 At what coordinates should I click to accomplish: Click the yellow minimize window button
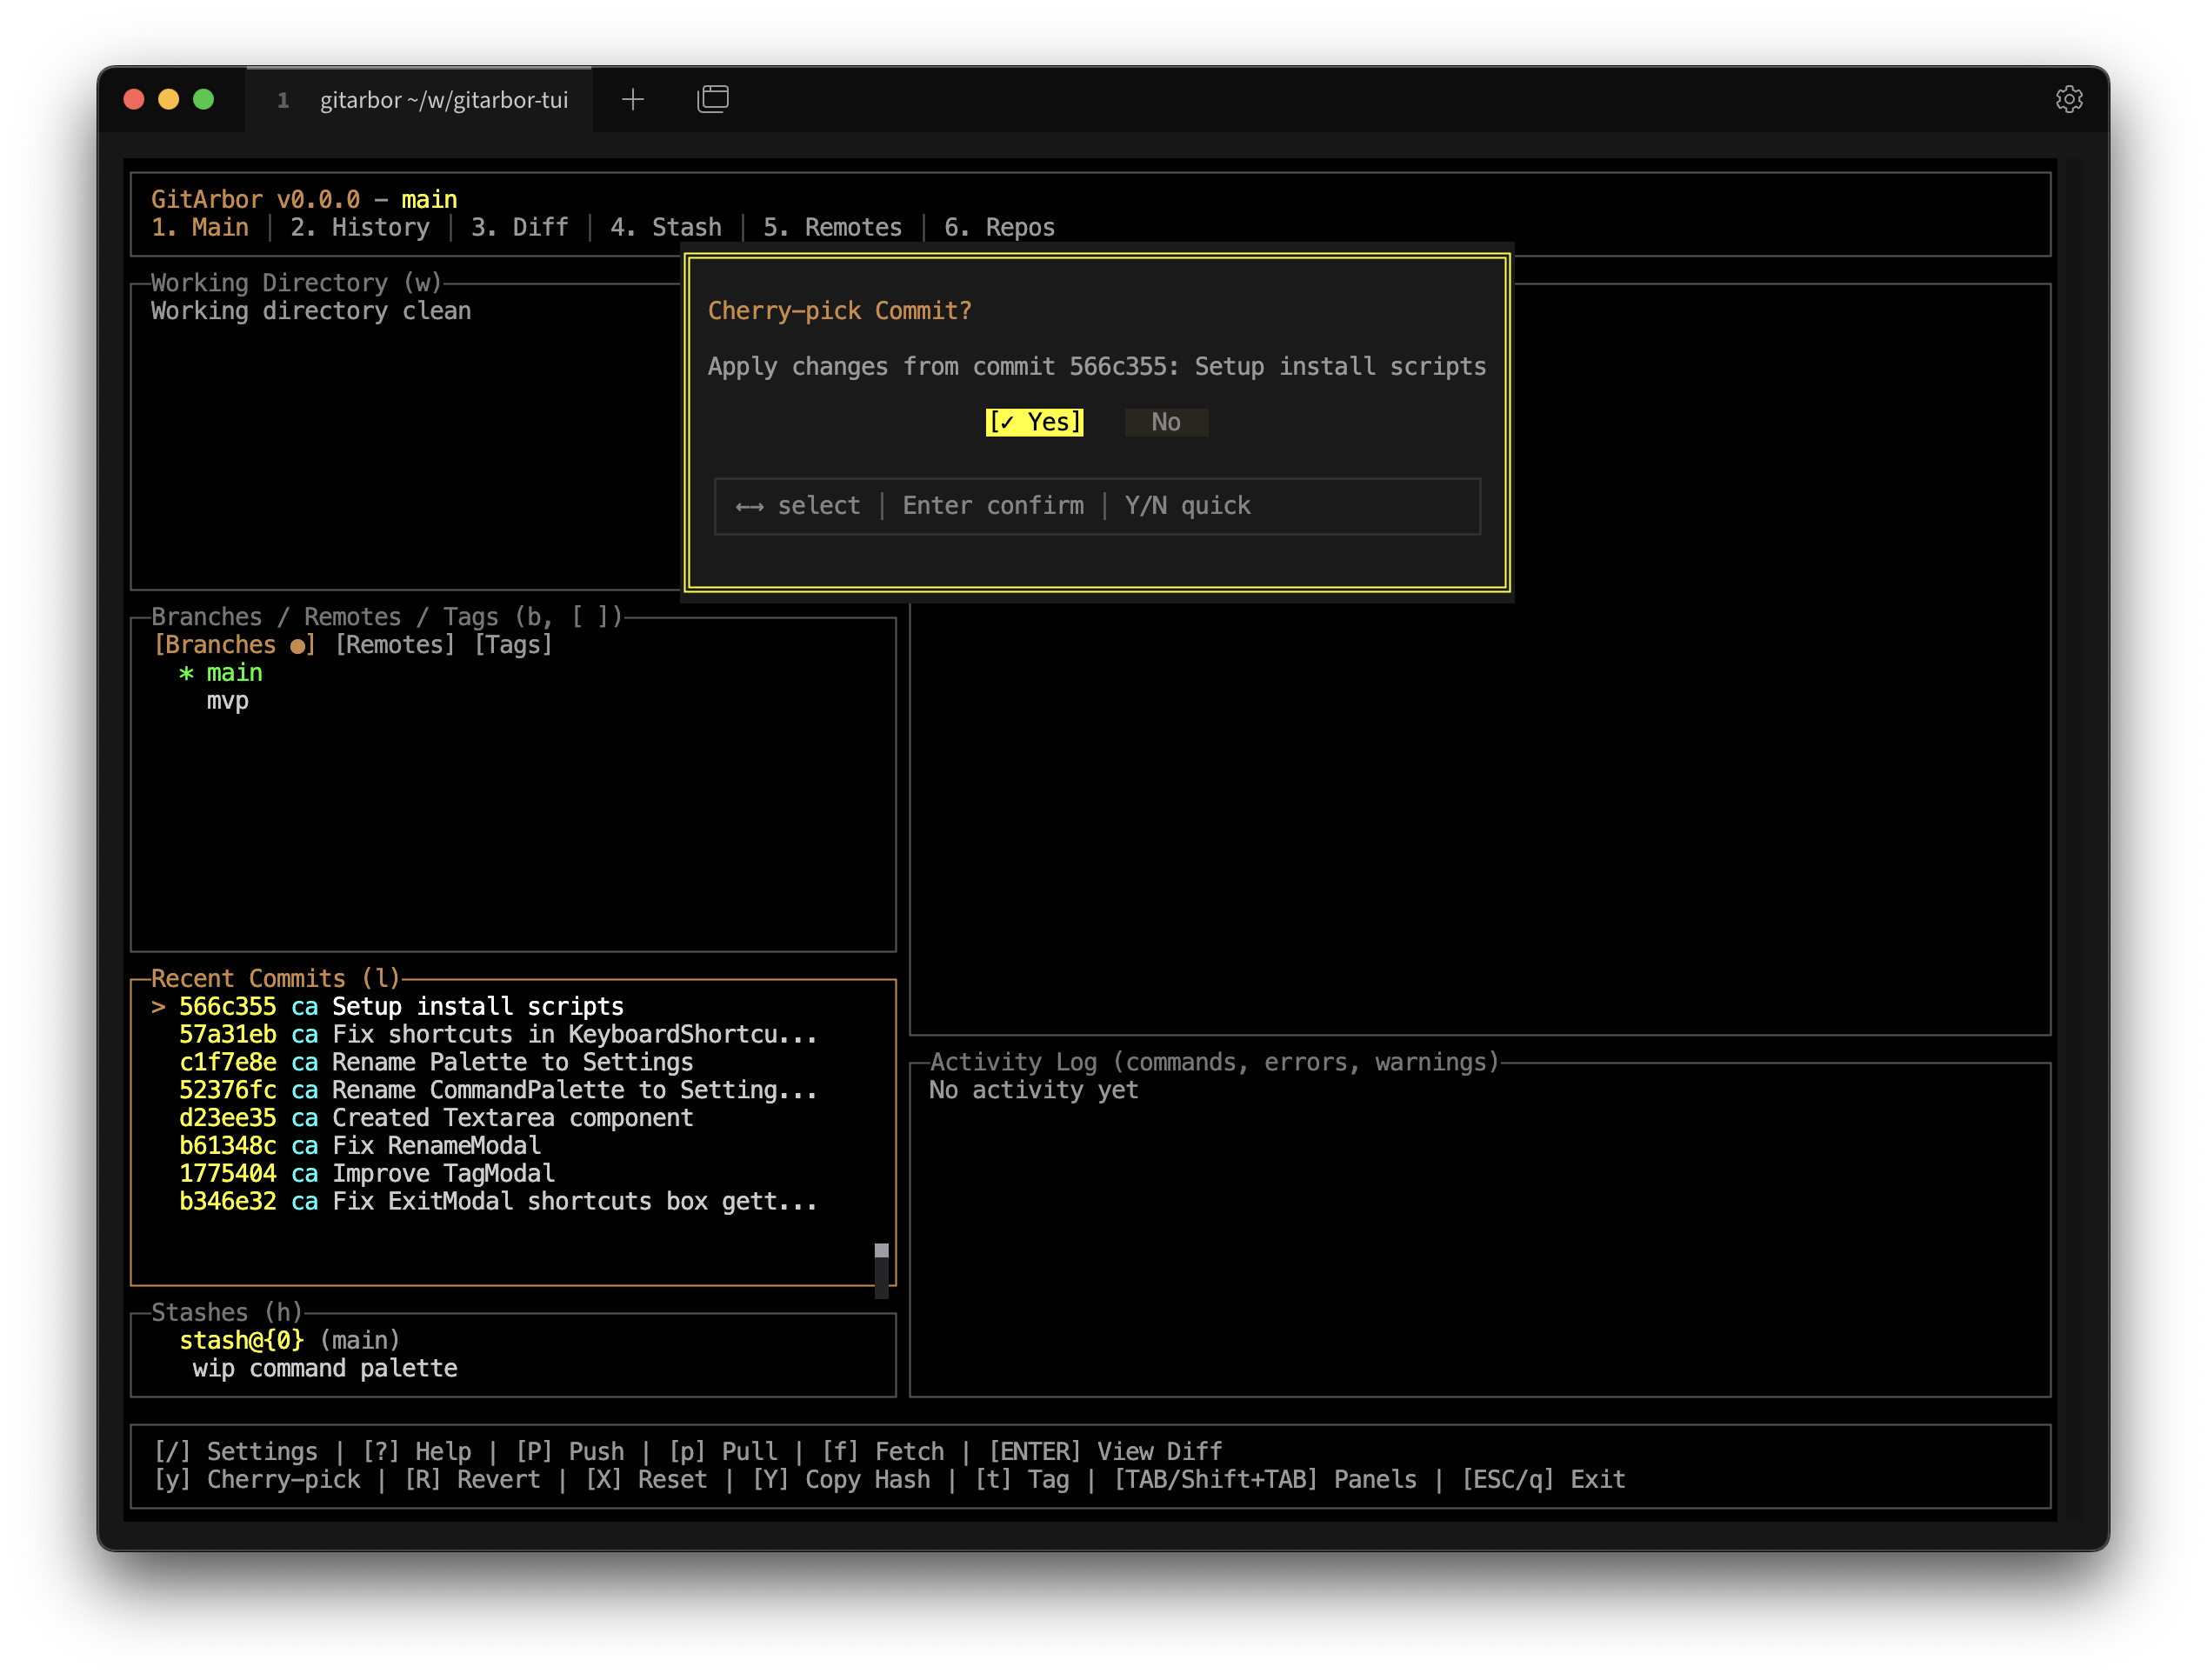click(168, 99)
